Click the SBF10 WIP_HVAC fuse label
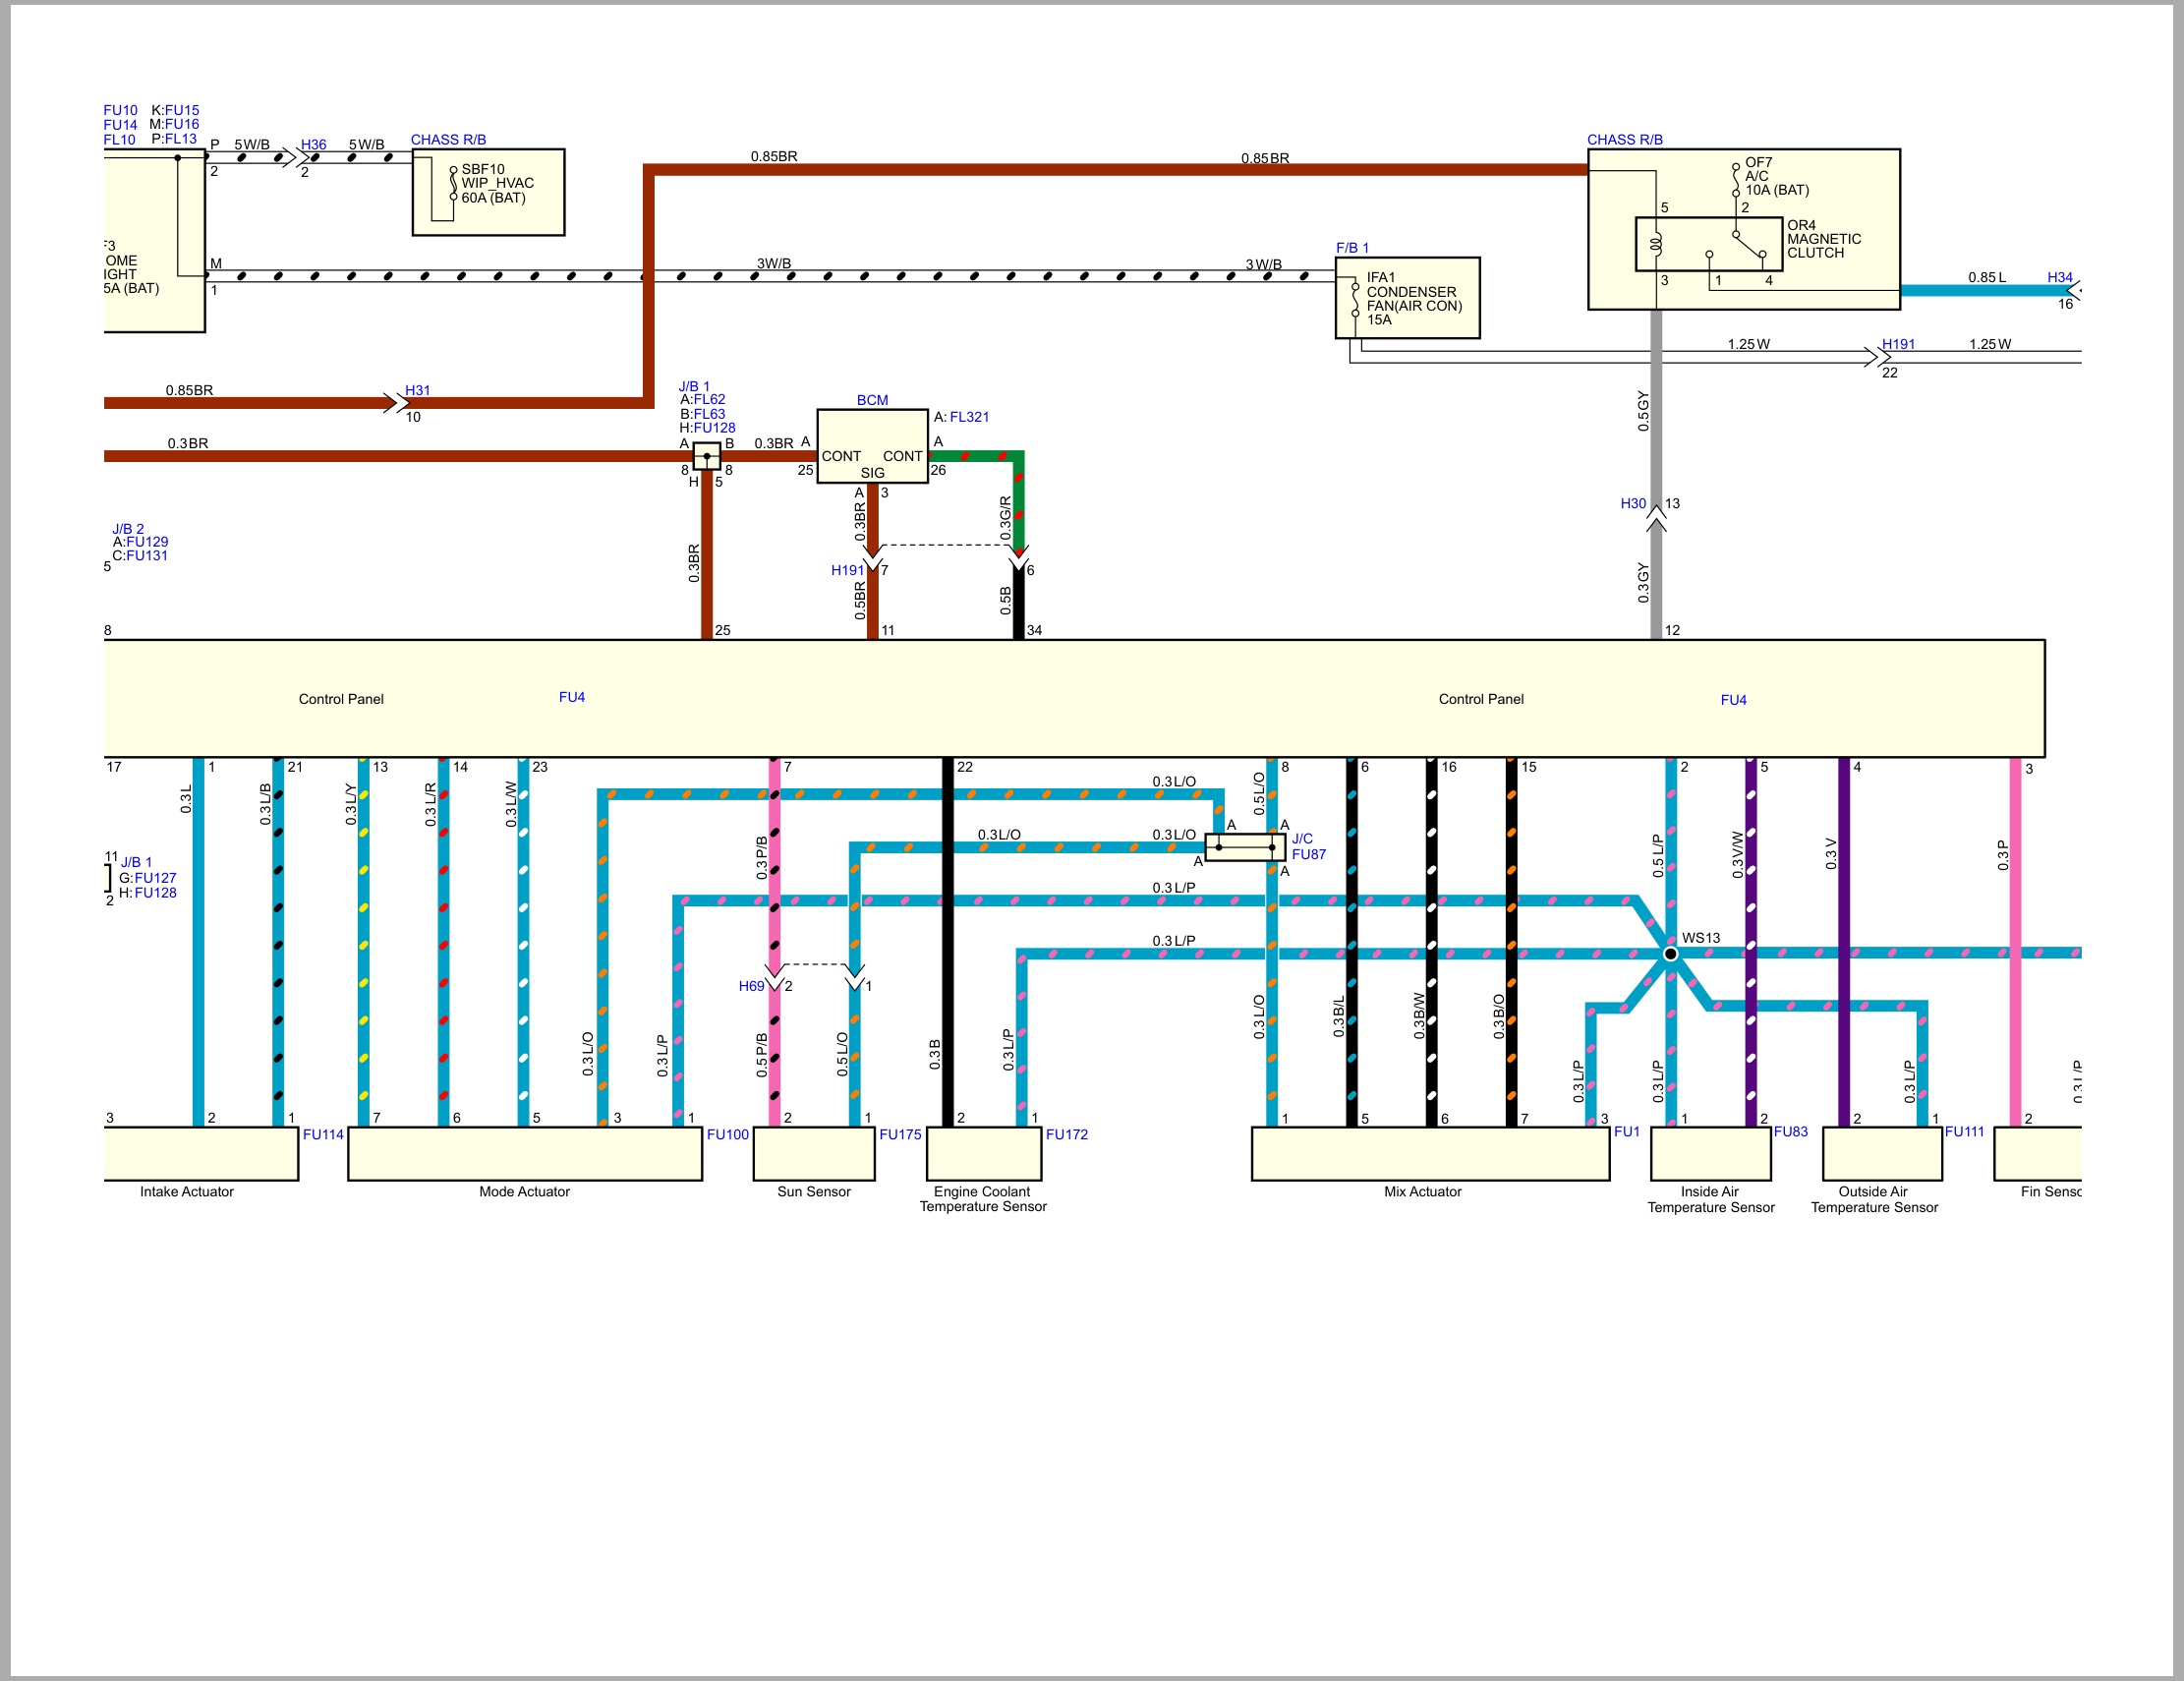The height and width of the screenshot is (1681, 2184). tap(497, 184)
